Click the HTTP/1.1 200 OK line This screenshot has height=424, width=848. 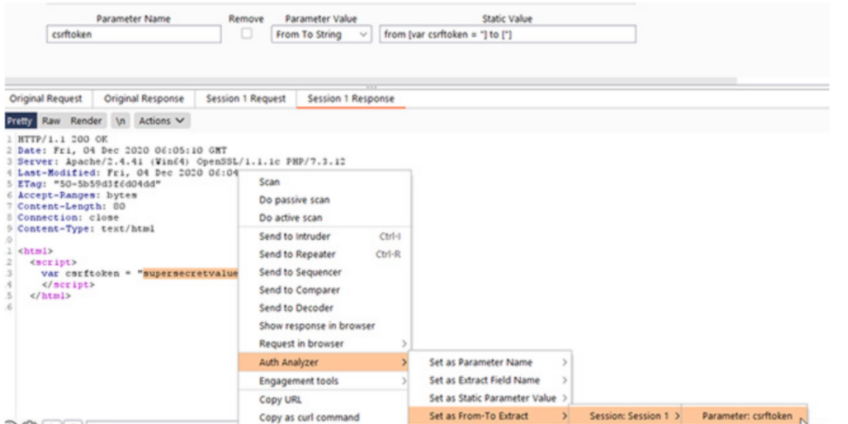(63, 140)
